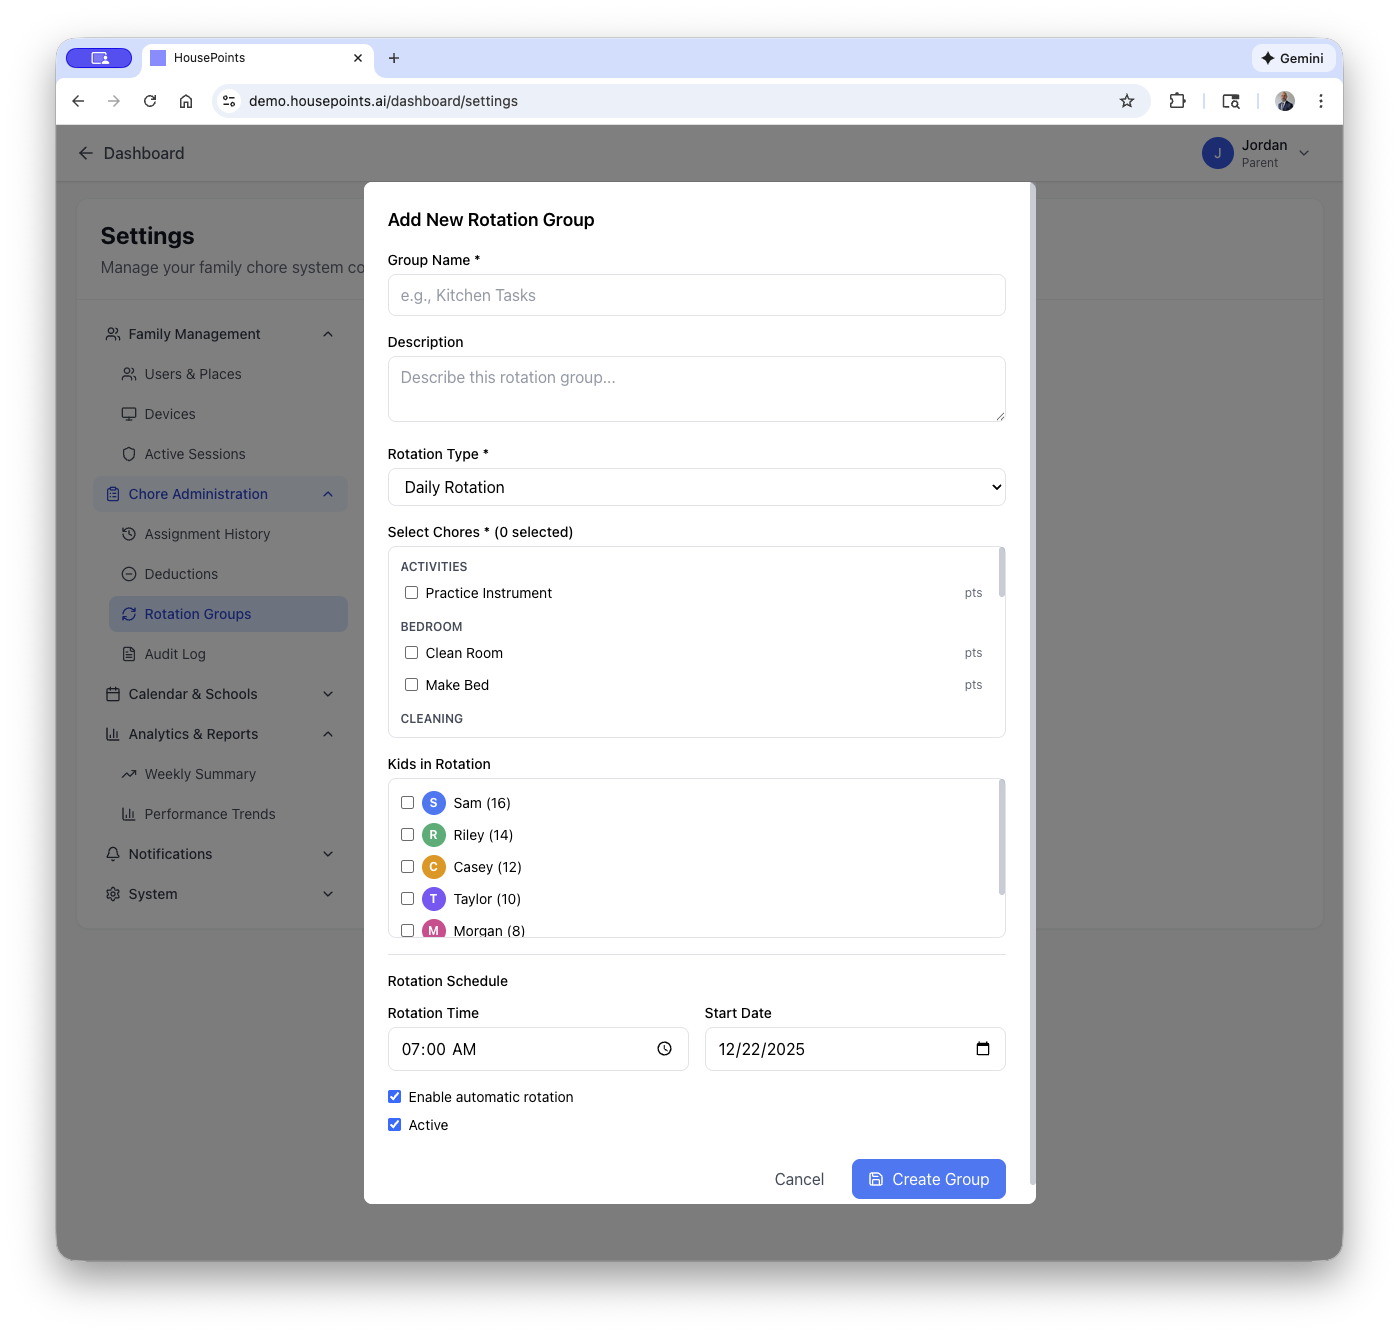Open the Start Date calendar picker icon

983,1049
